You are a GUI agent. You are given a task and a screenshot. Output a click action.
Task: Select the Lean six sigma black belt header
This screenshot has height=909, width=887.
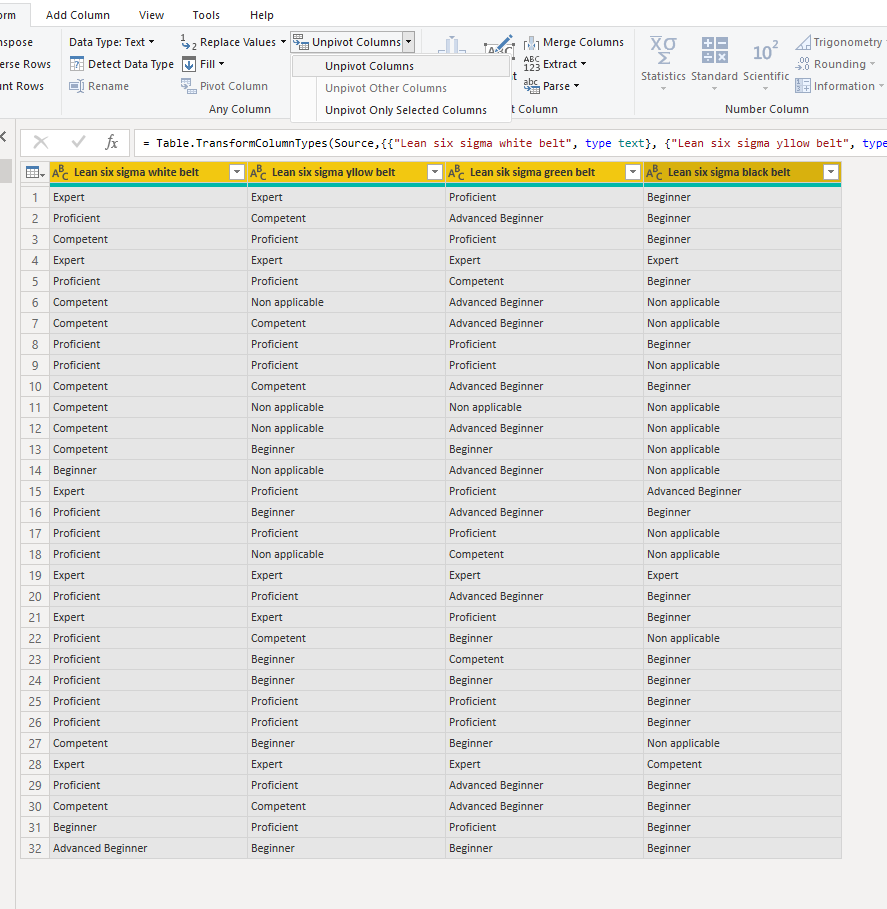pos(729,172)
